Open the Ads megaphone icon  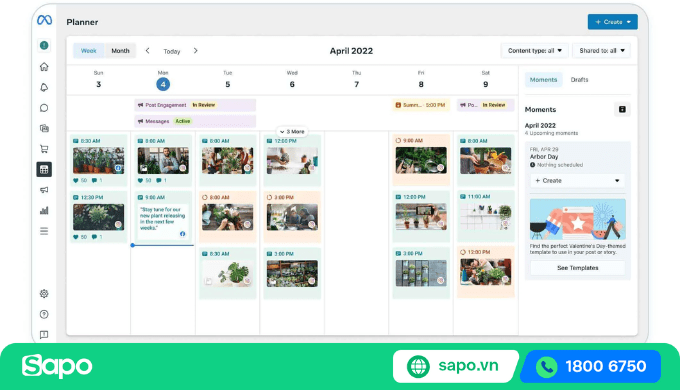coord(44,190)
